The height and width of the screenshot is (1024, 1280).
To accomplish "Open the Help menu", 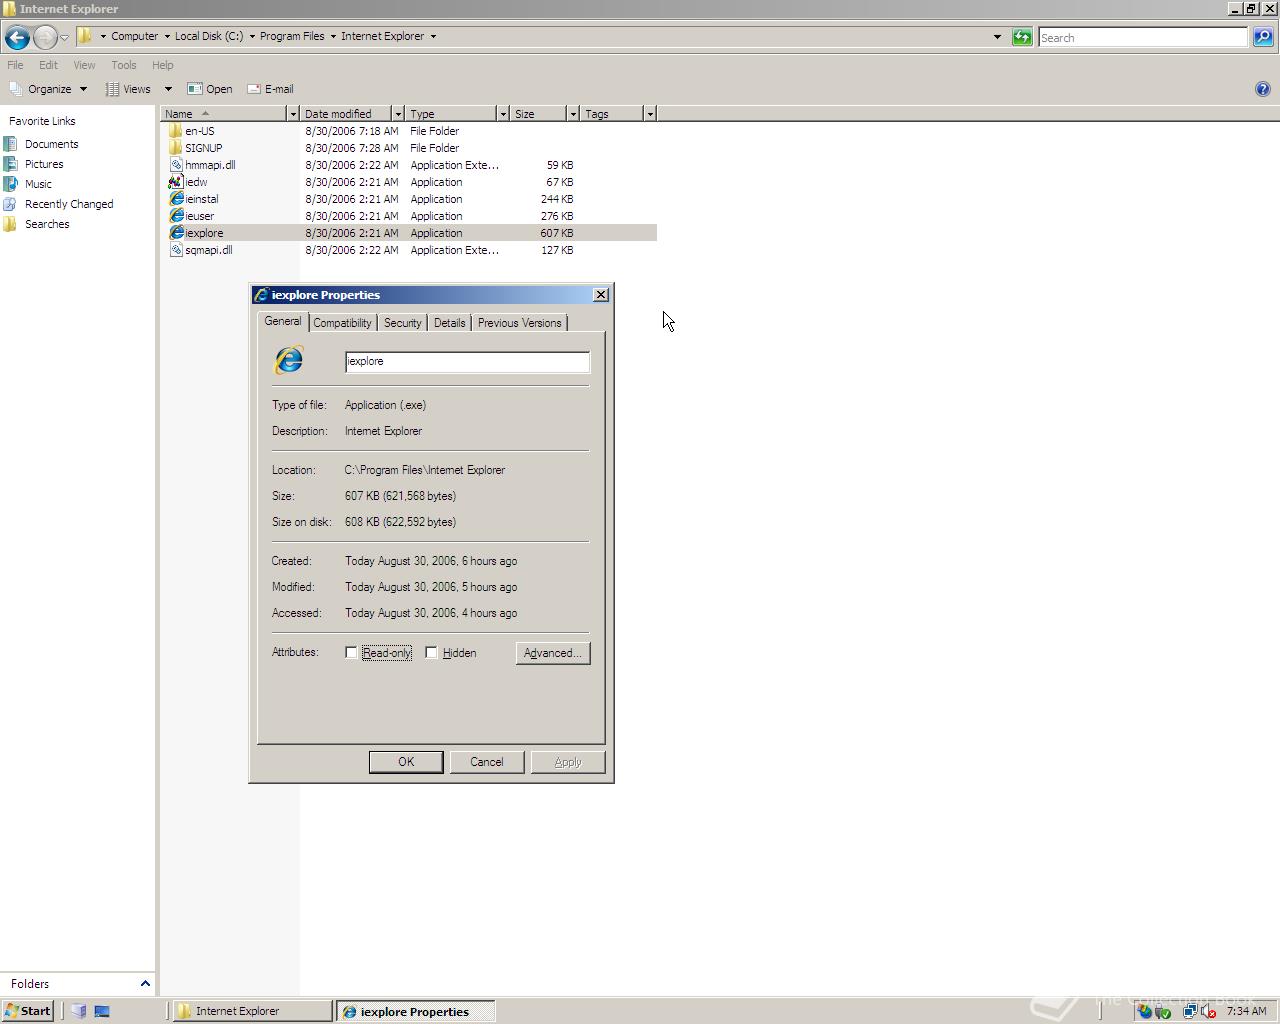I will pos(162,65).
